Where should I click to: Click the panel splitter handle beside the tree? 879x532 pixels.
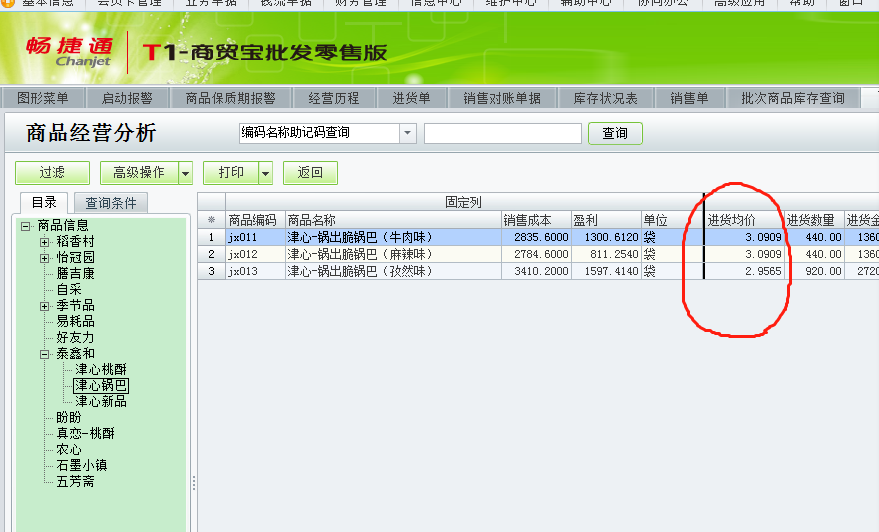[193, 483]
